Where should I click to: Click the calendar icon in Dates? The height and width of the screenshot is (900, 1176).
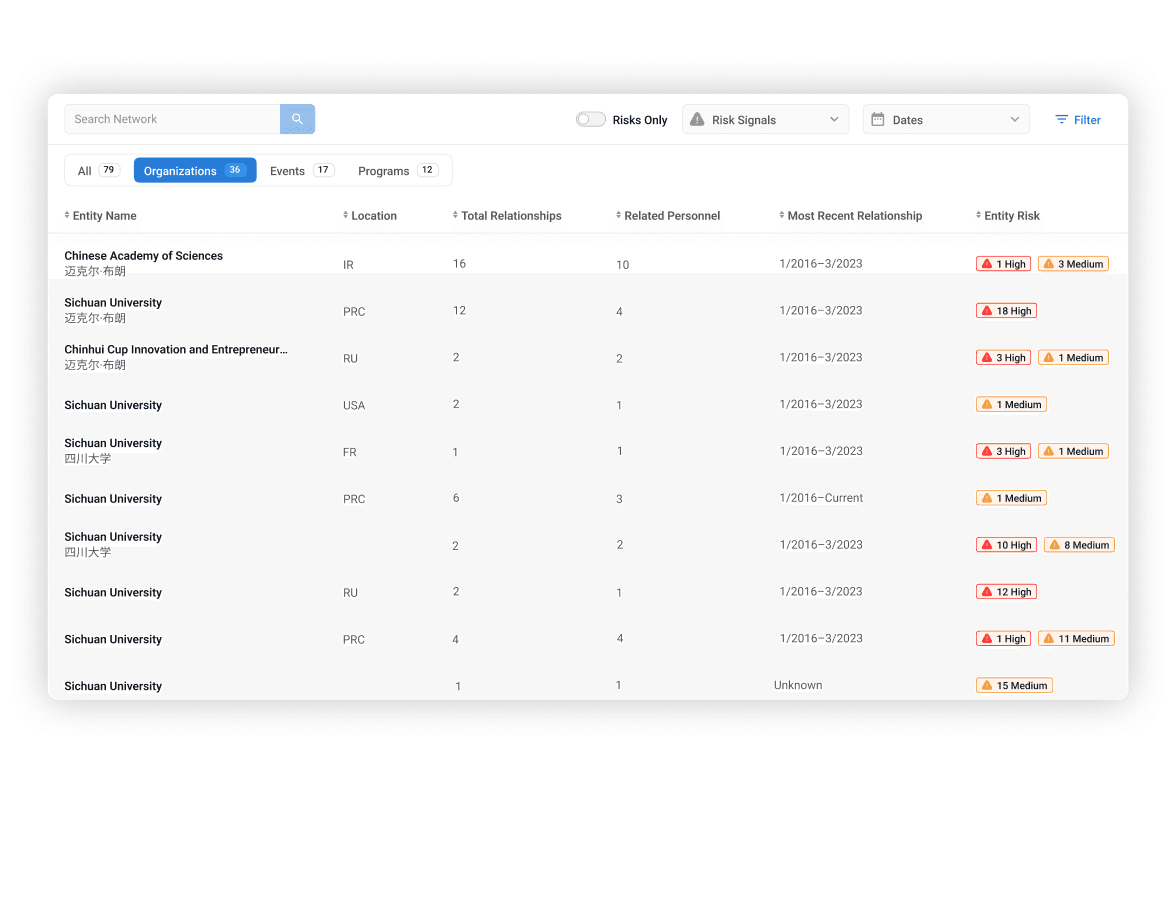[x=878, y=120]
